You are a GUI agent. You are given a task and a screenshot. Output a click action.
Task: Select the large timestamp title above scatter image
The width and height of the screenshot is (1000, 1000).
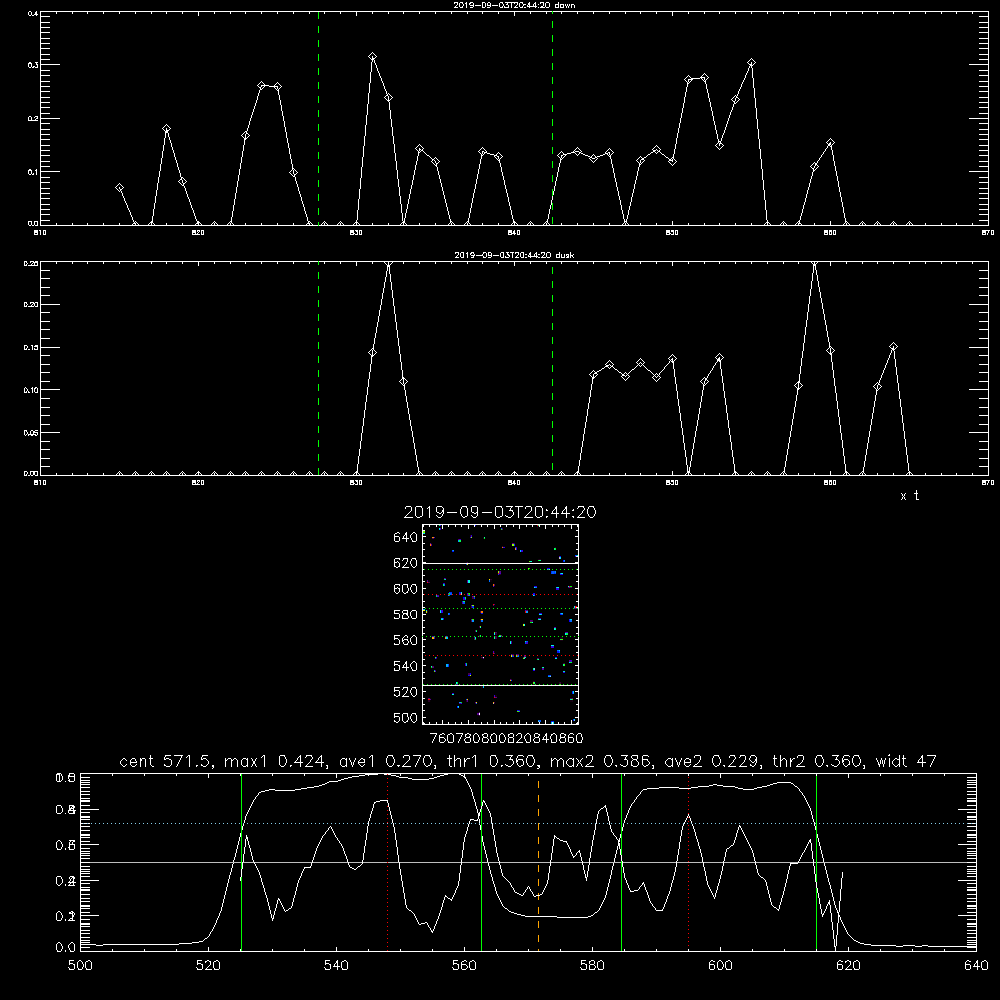point(500,512)
